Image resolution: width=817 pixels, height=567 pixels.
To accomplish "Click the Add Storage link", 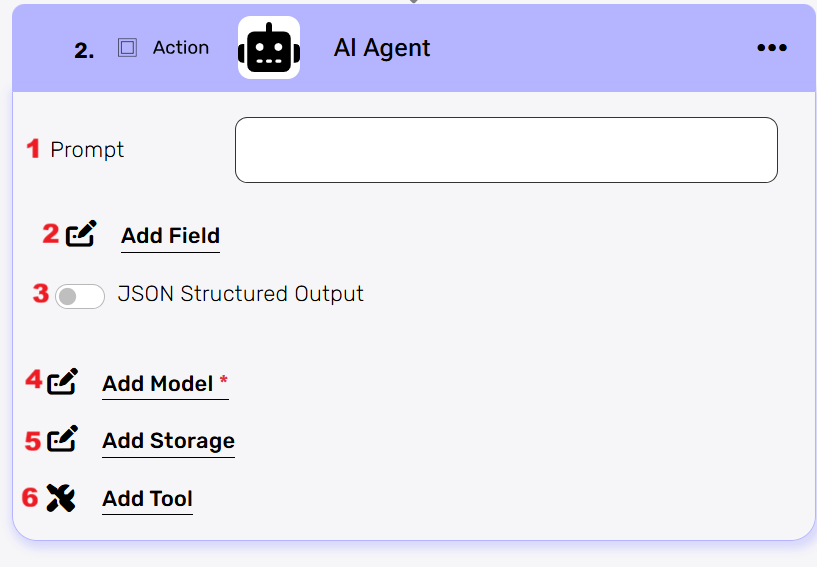I will pos(168,441).
